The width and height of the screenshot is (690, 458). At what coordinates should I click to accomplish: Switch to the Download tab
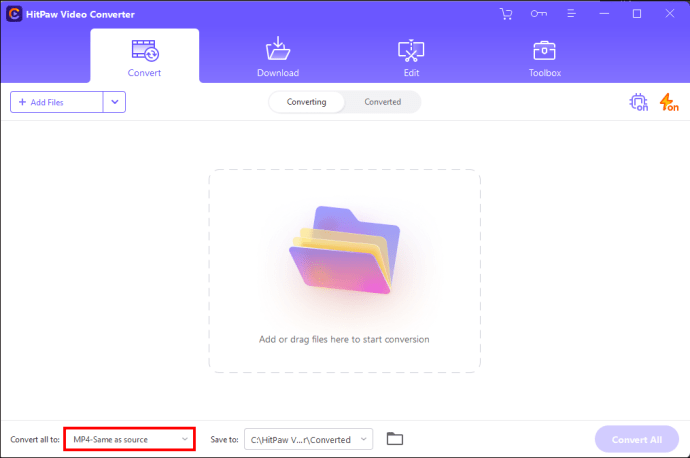pyautogui.click(x=278, y=57)
